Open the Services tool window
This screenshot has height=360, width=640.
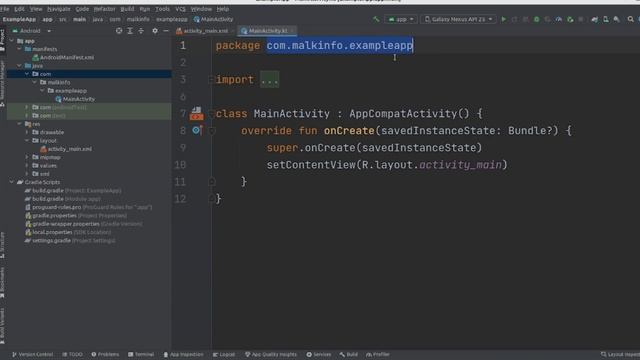coord(318,354)
